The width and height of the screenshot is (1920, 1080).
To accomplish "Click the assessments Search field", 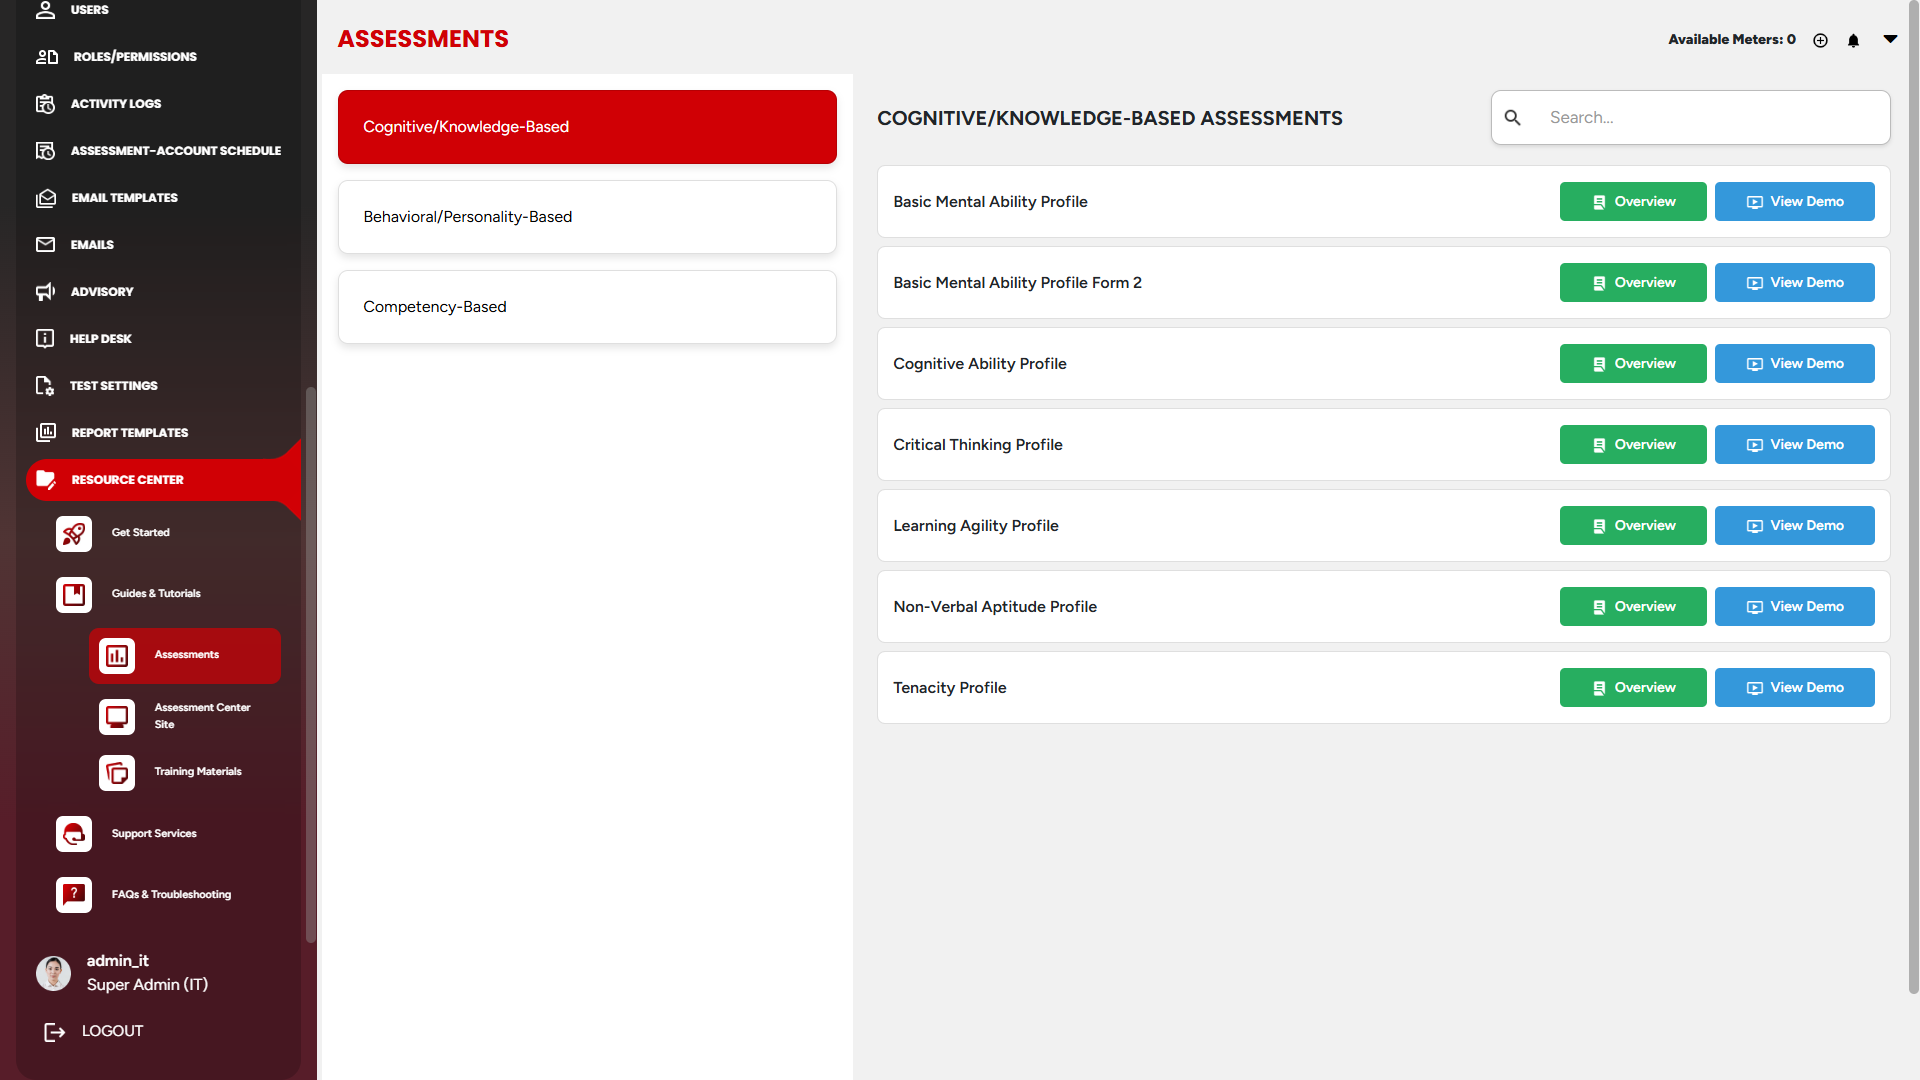I will pos(1710,118).
